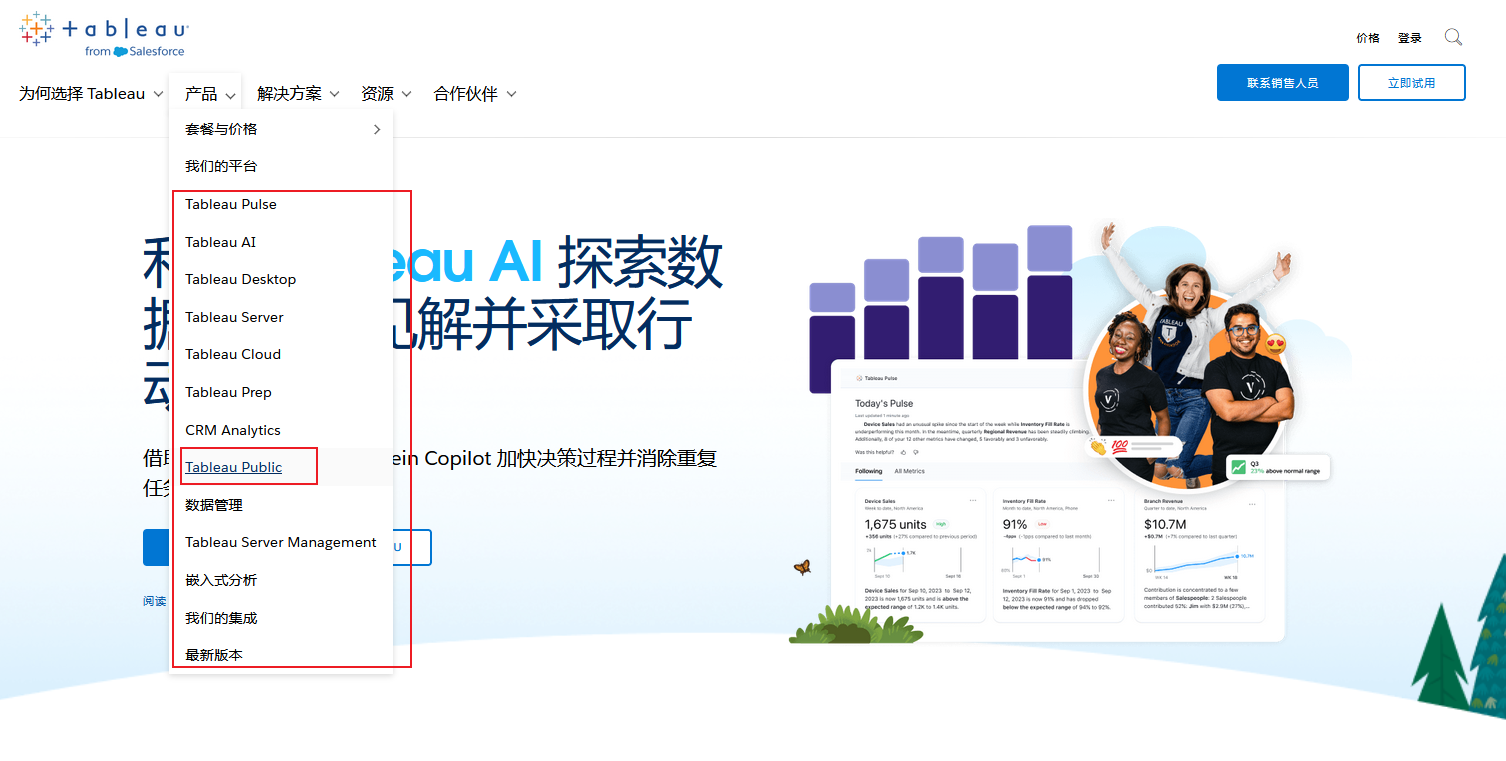
Task: Open the Tableau Public link
Action: click(234, 467)
